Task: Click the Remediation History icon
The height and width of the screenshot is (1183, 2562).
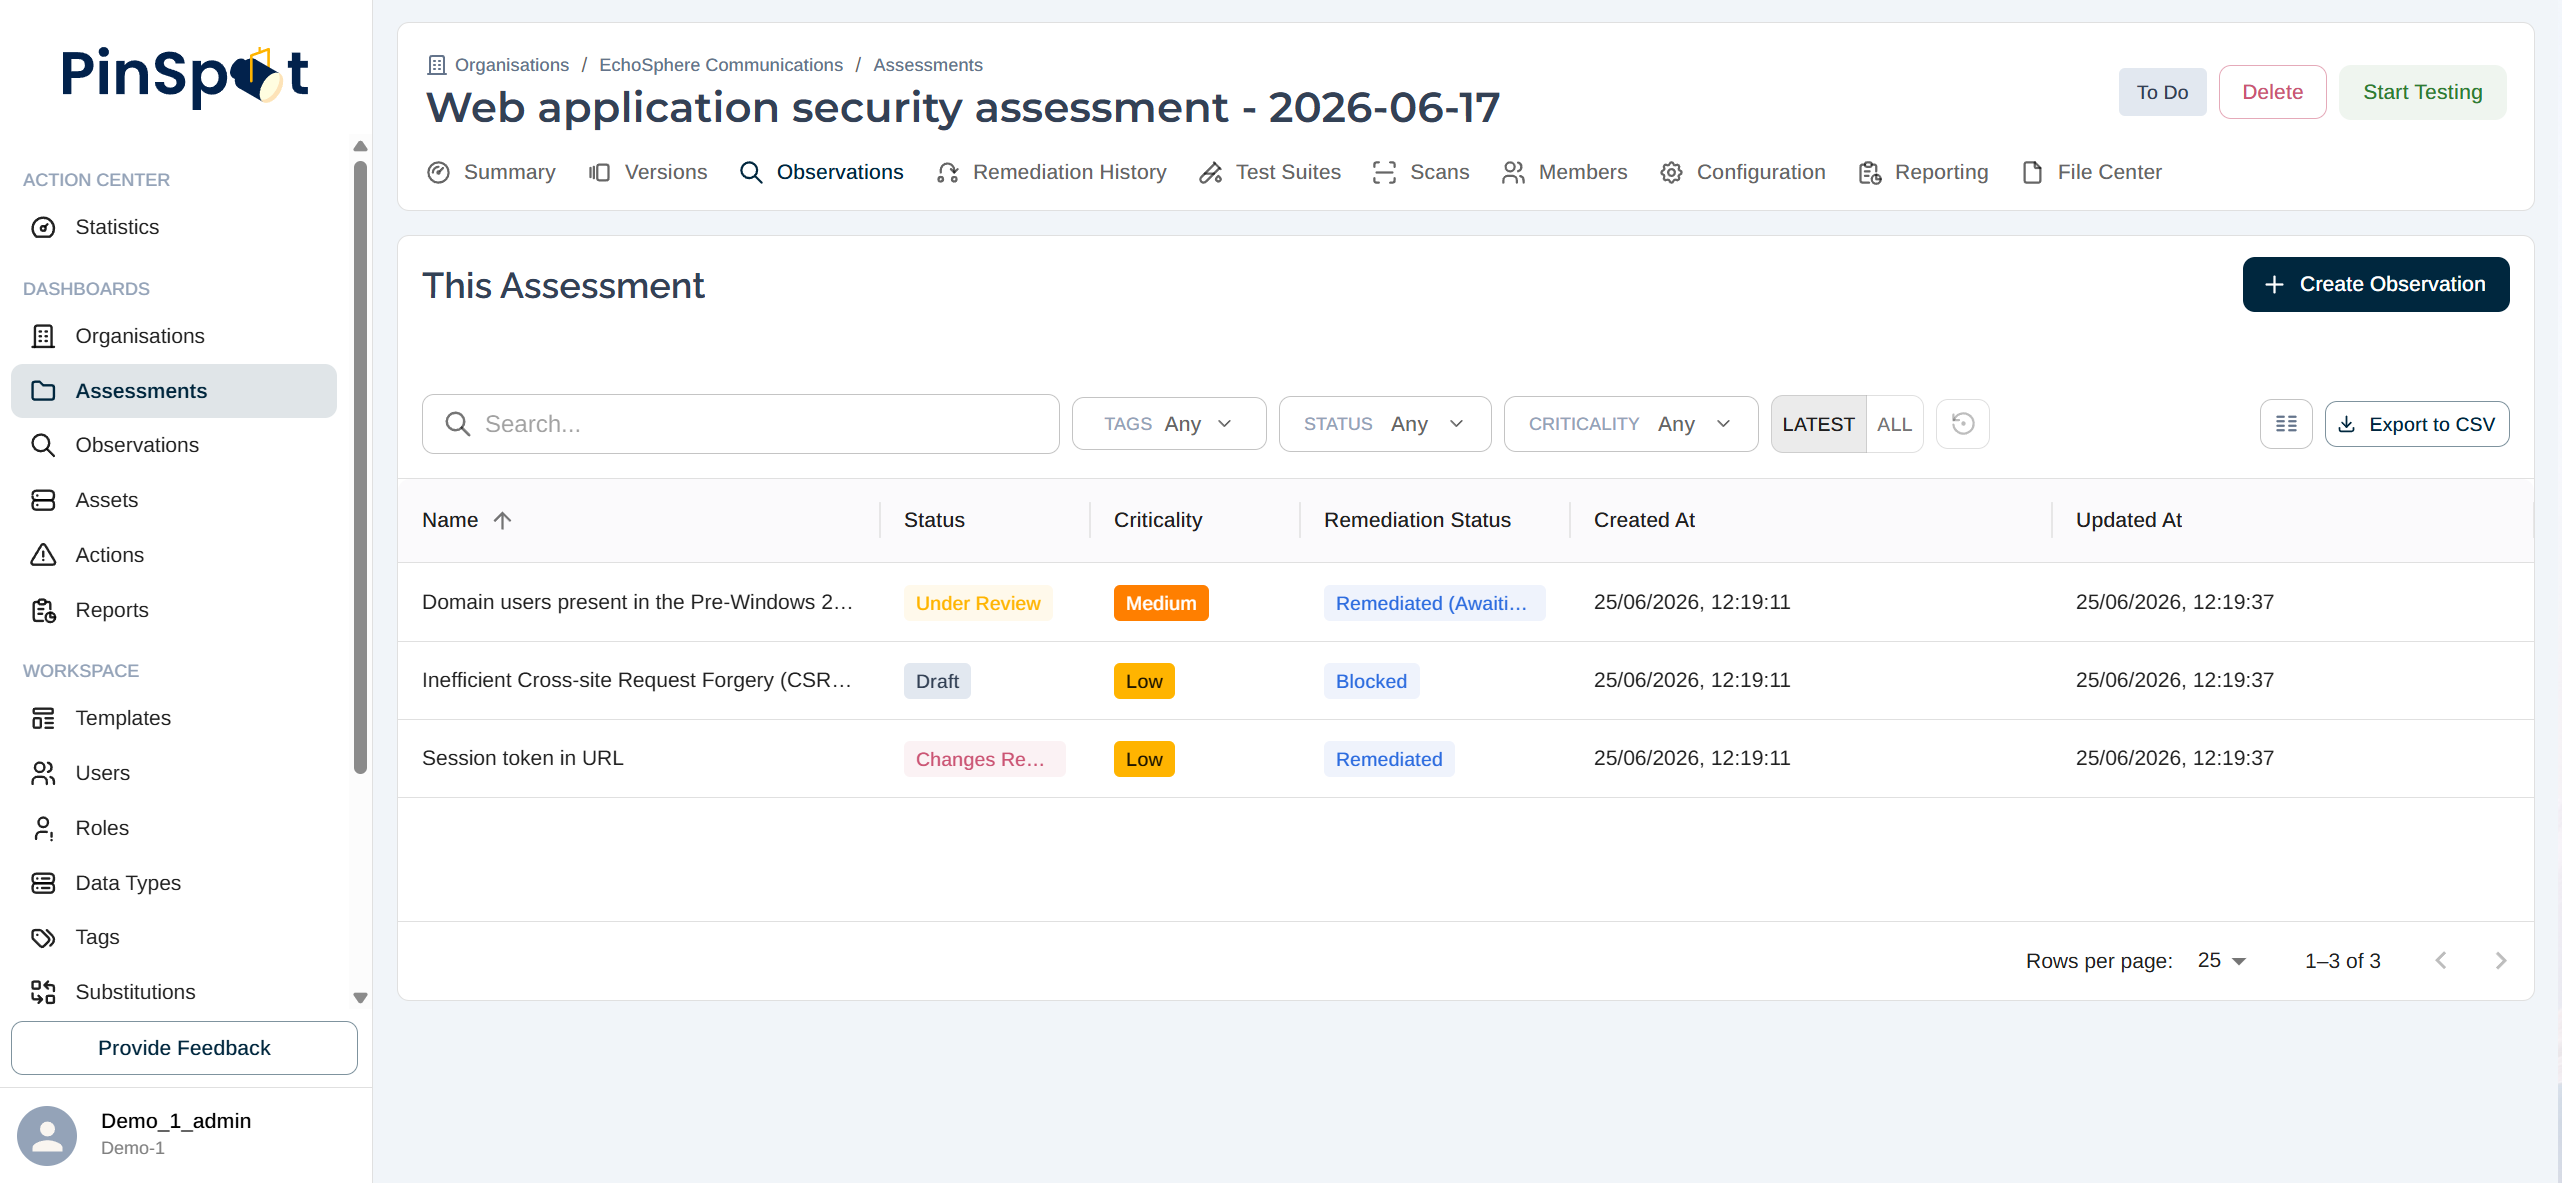Action: point(947,172)
